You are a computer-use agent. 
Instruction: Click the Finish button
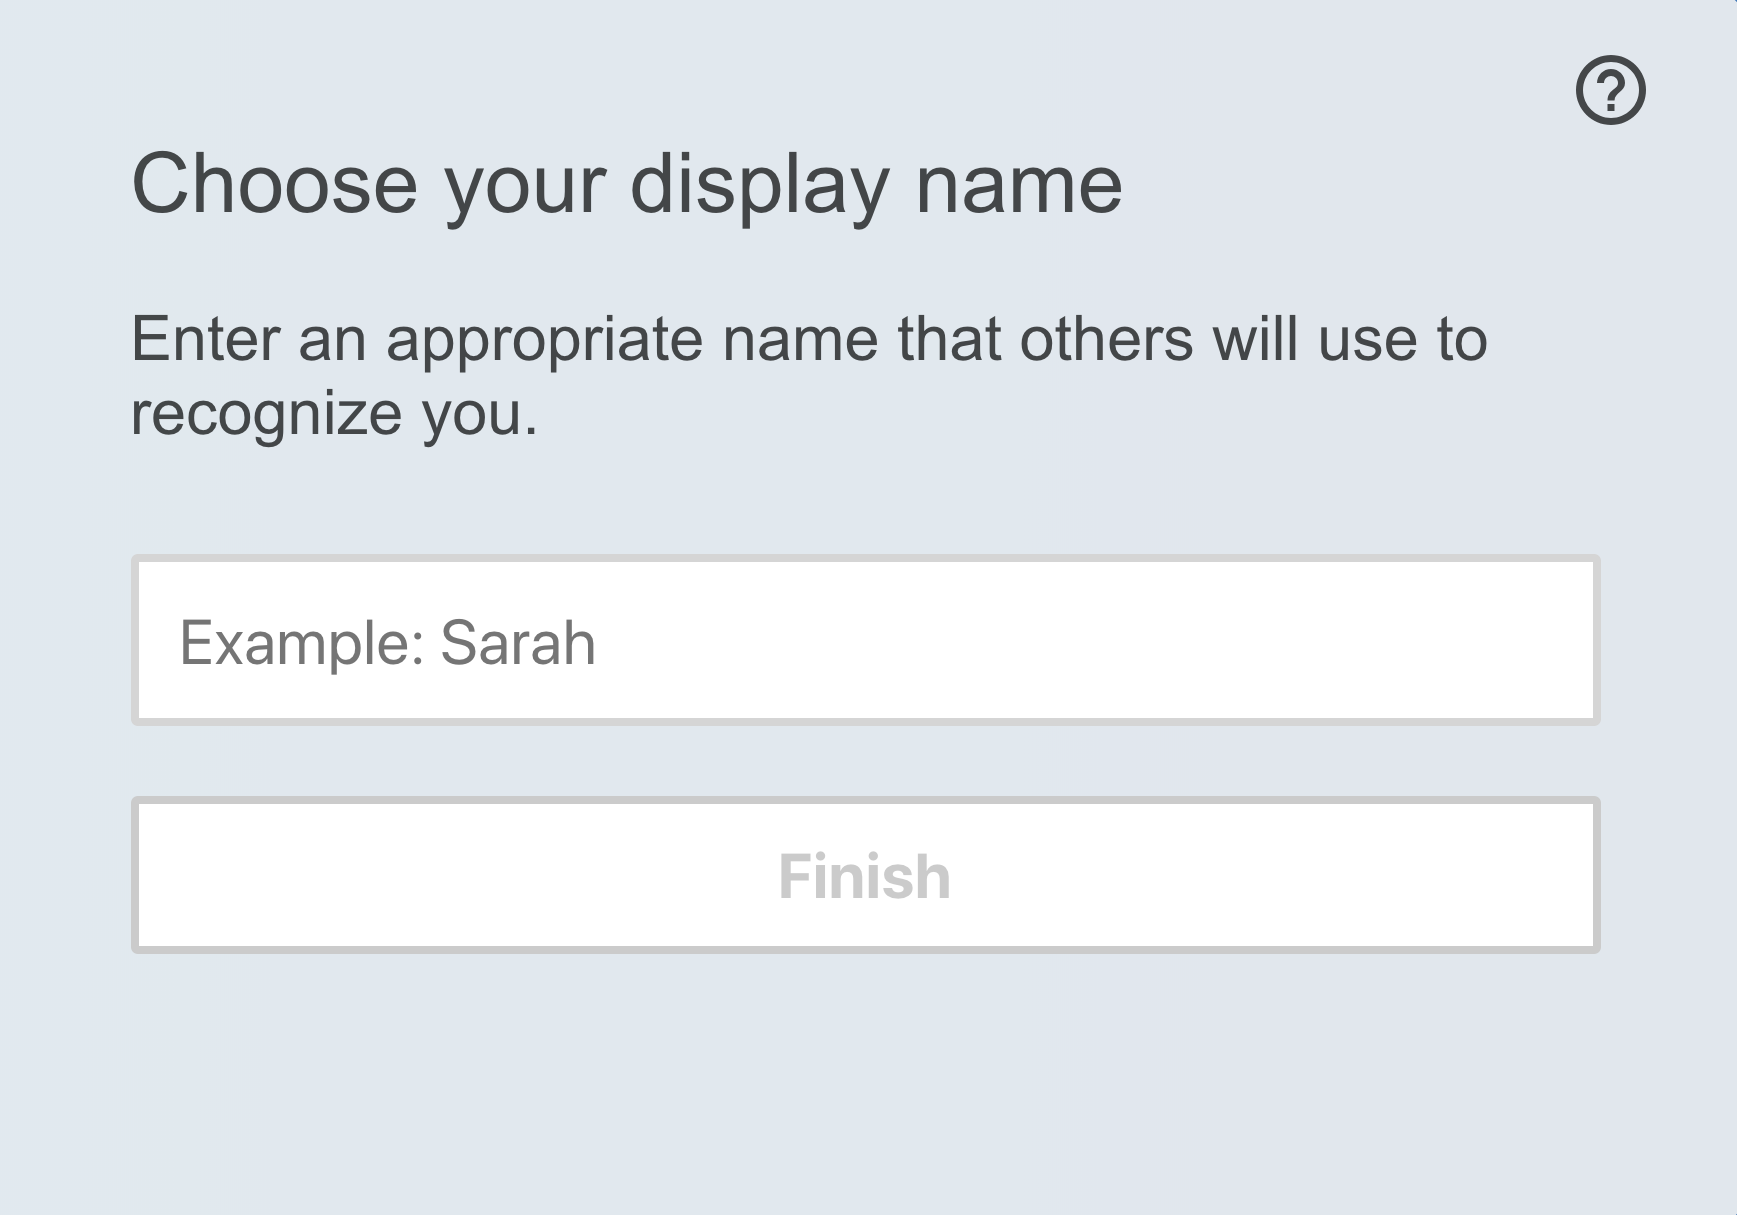[x=865, y=875]
